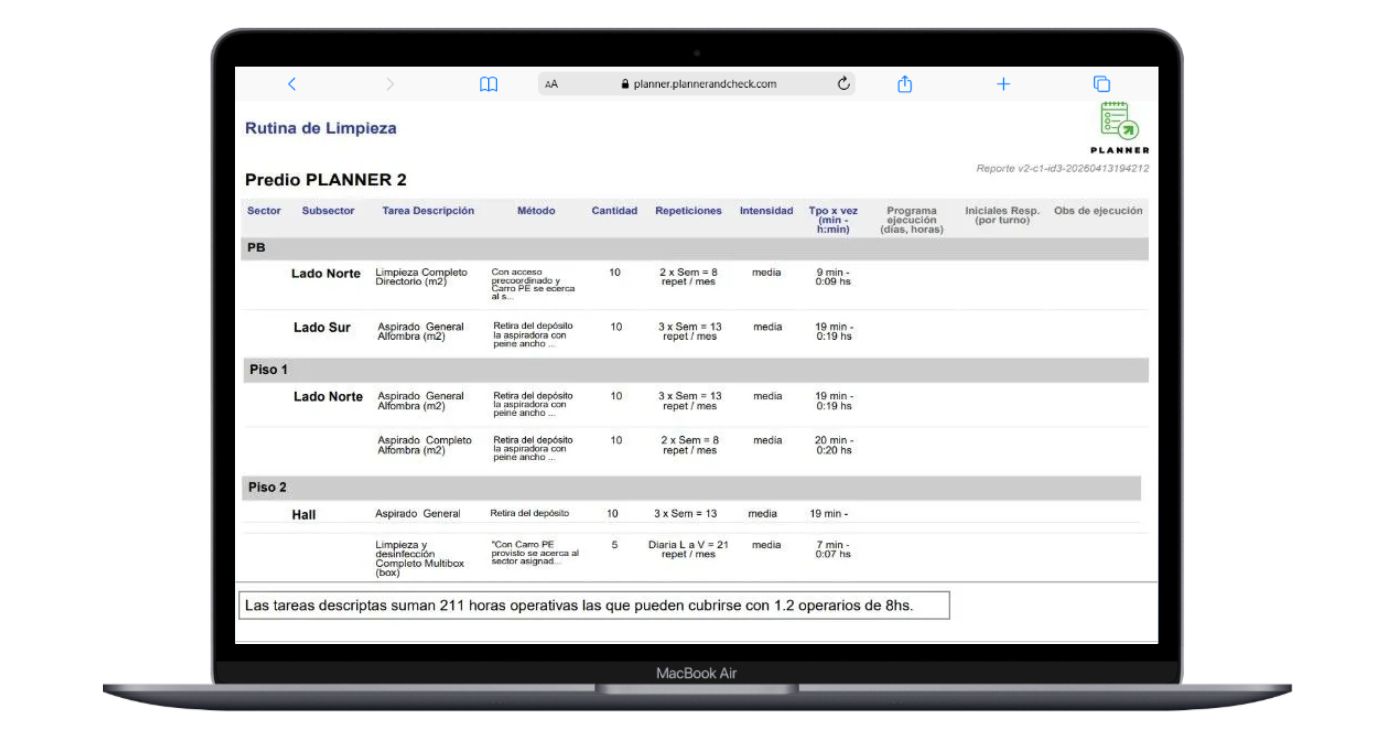The image size is (1392, 752).
Task: Click the Obs de ejecución column header
Action: click(1098, 211)
